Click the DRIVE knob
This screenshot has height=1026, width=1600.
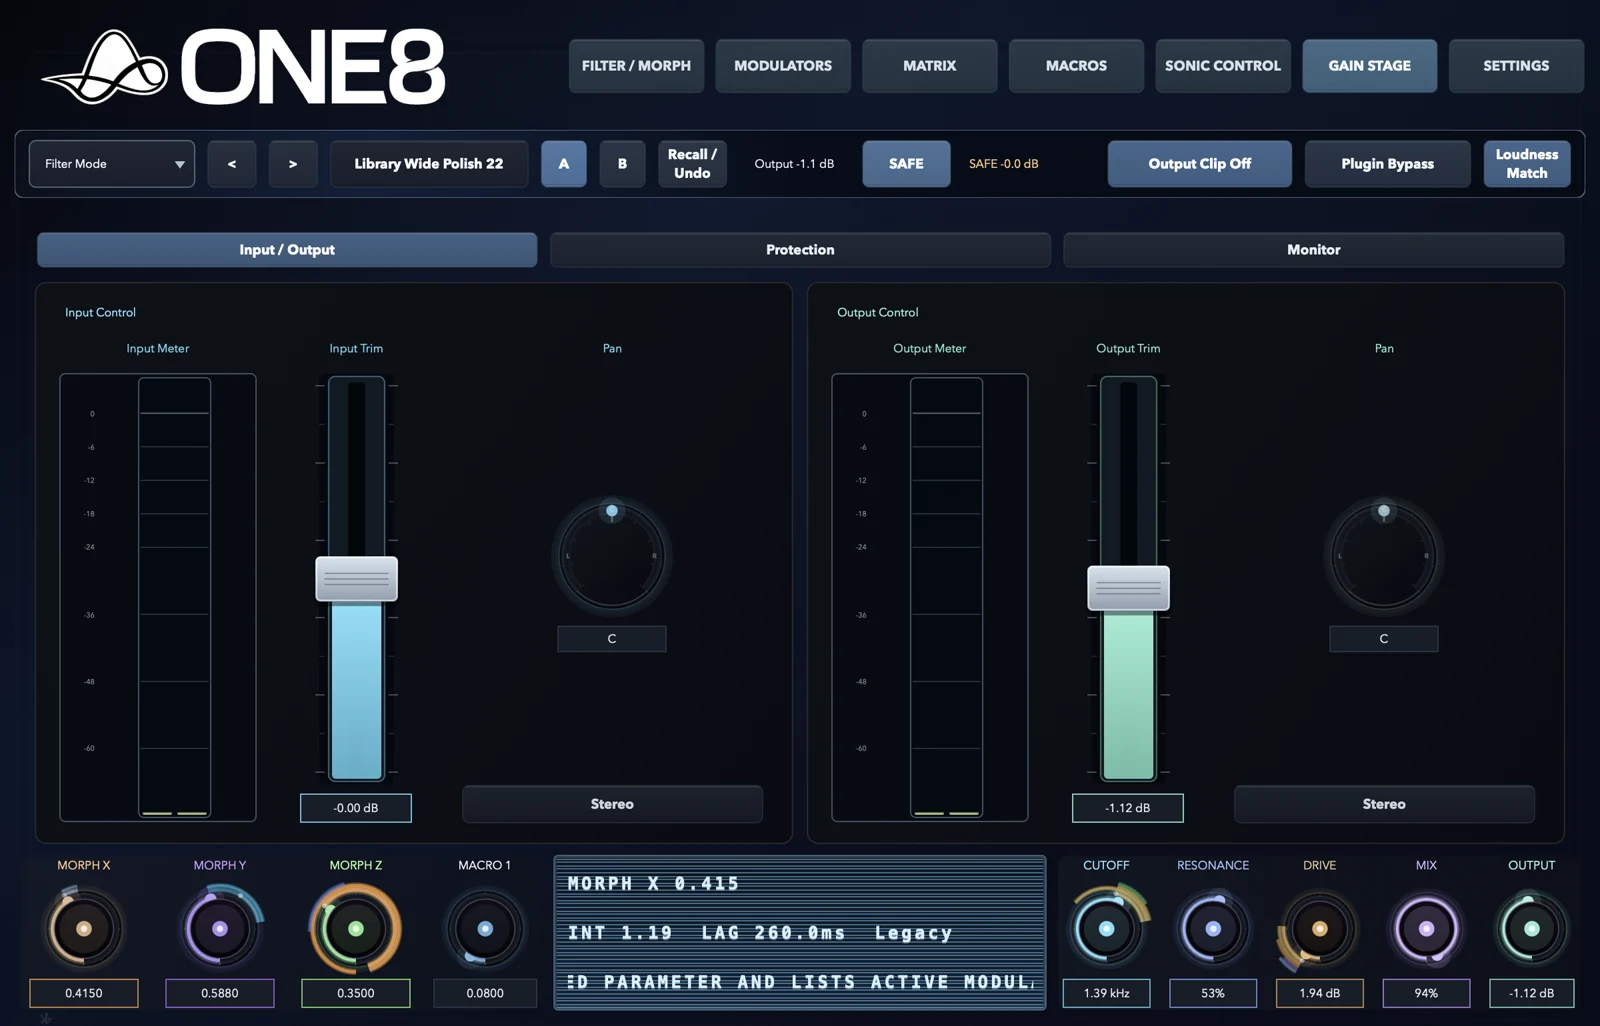pyautogui.click(x=1319, y=929)
